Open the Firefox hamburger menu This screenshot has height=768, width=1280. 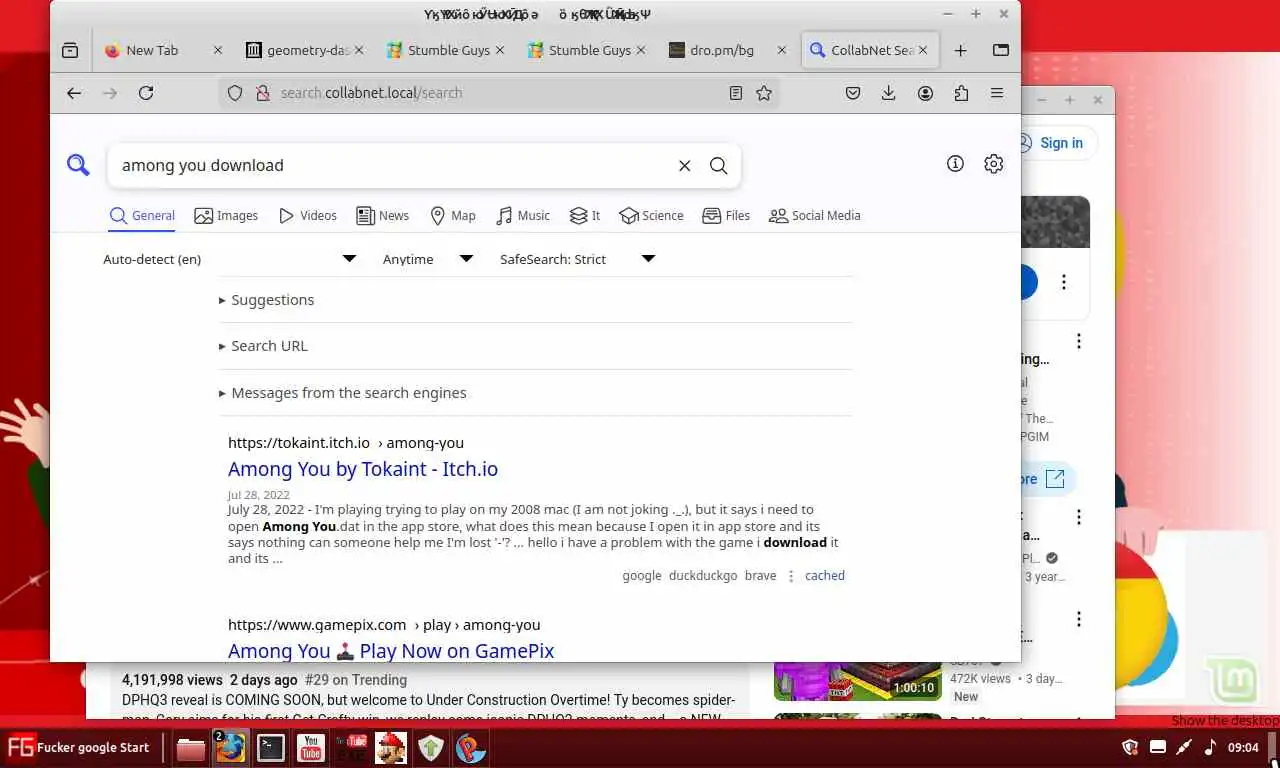(997, 93)
